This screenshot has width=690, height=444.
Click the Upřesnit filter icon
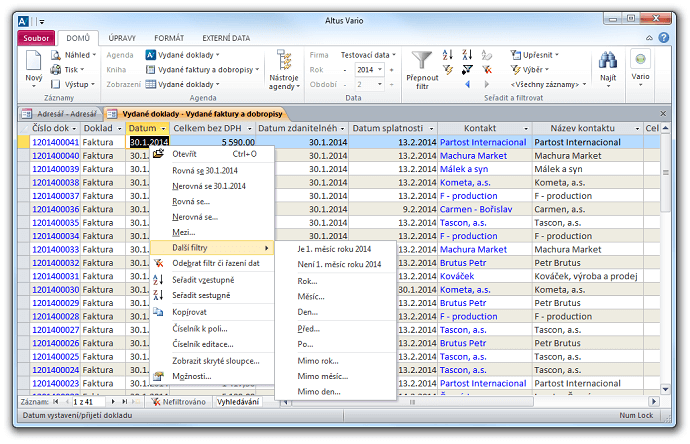click(516, 55)
